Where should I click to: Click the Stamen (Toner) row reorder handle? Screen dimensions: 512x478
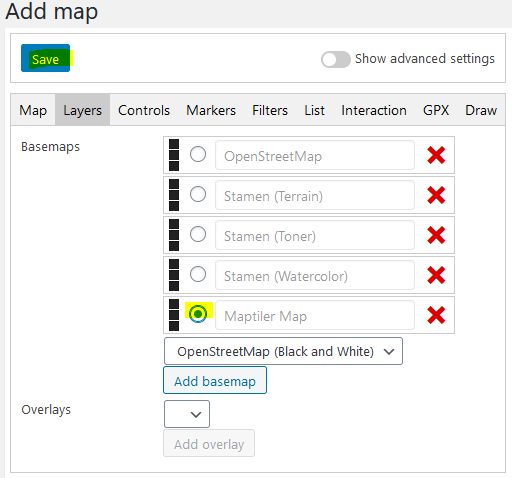click(x=174, y=235)
